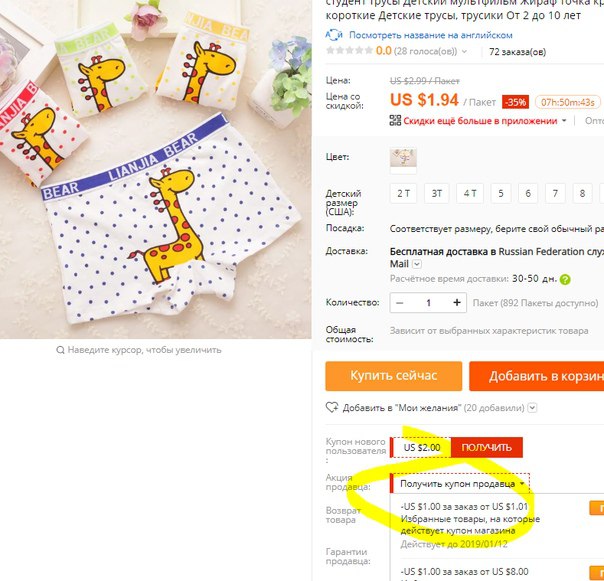Expand the wishlist list dropdown arrow
The image size is (604, 581).
[532, 408]
